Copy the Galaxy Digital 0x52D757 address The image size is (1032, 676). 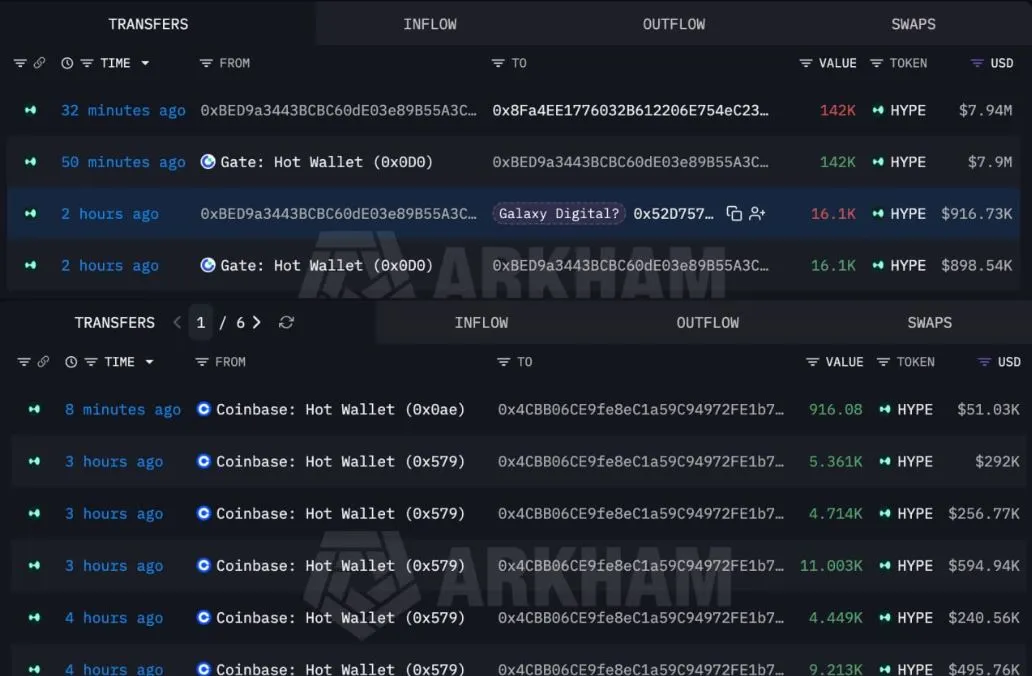[734, 214]
